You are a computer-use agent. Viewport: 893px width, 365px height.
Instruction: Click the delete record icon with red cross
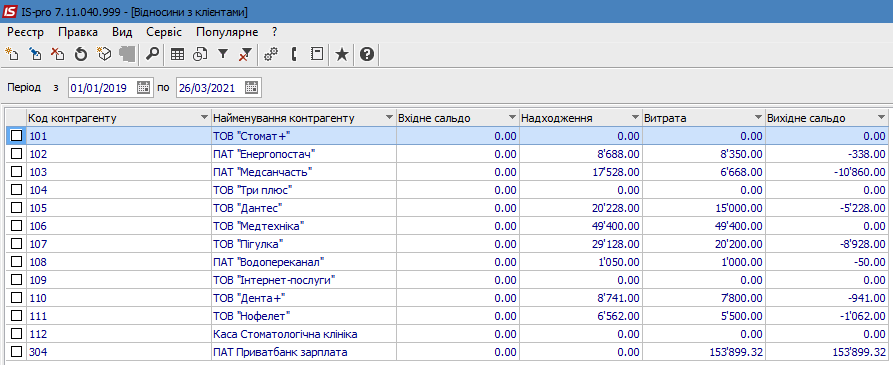coord(58,54)
